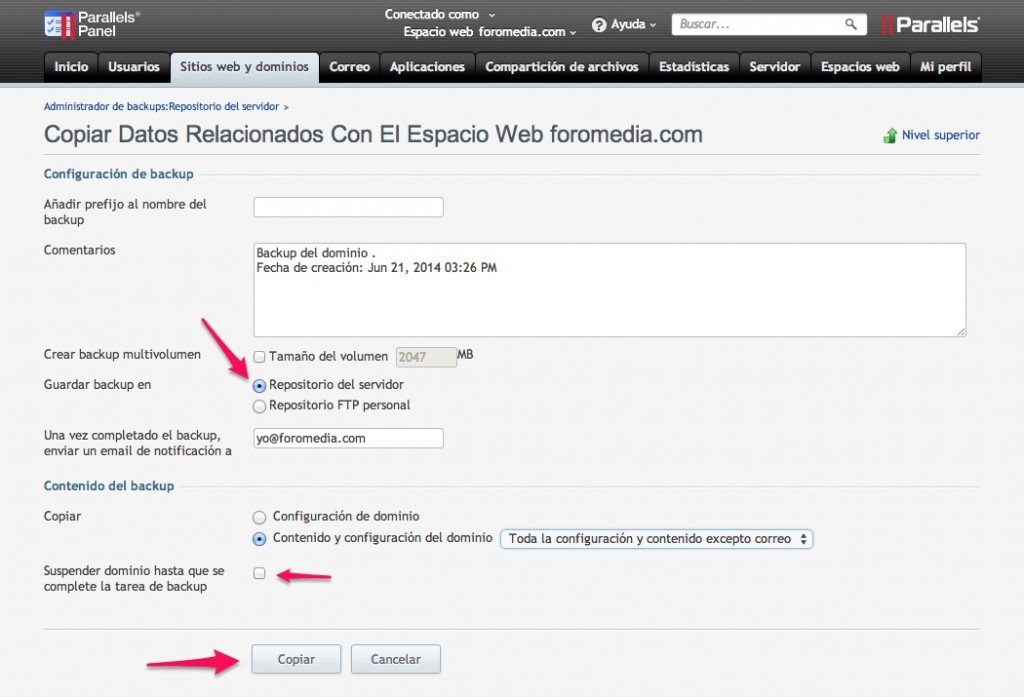1024x697 pixels.
Task: Select Repositorio del servidor radio option
Action: [260, 385]
